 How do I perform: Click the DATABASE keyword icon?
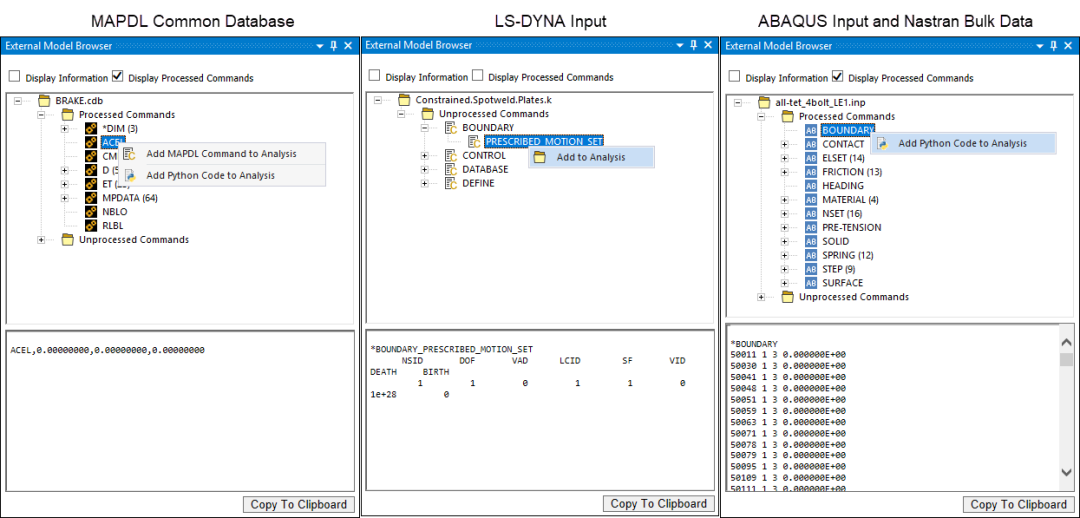pos(451,169)
